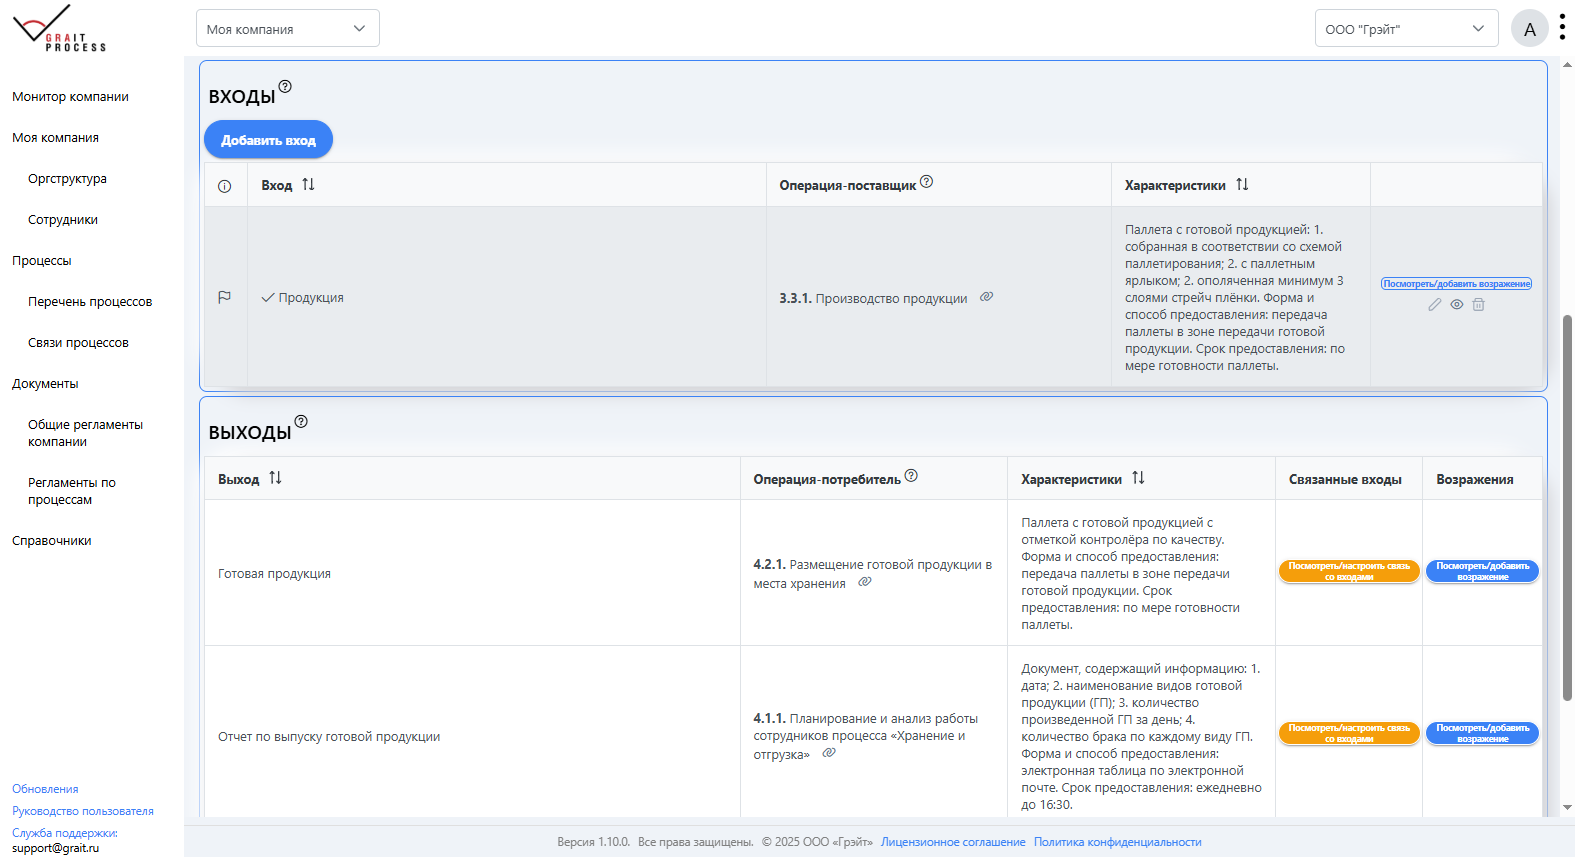Open Оргструктура in sidebar
Viewport: 1575px width, 857px height.
pyautogui.click(x=67, y=179)
